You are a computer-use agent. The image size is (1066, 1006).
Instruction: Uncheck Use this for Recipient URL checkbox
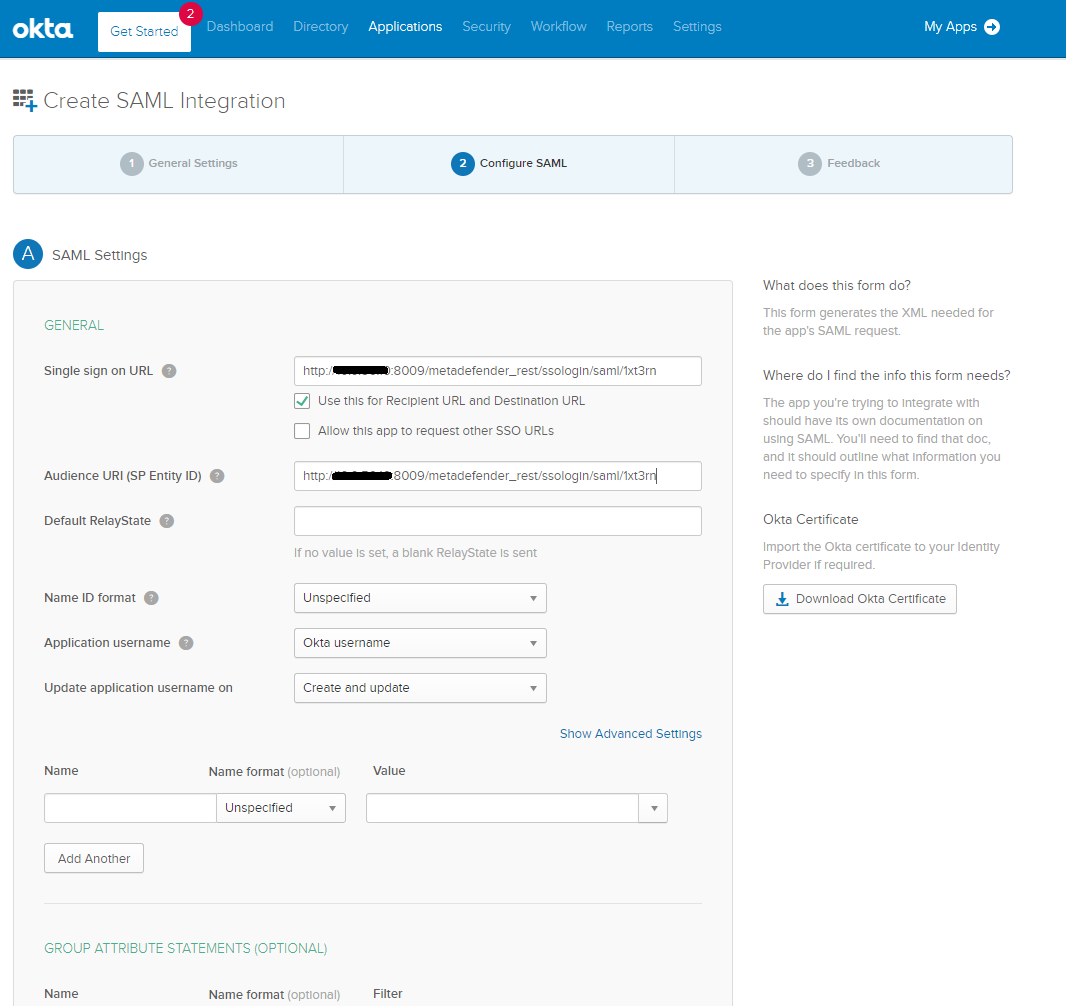[302, 401]
